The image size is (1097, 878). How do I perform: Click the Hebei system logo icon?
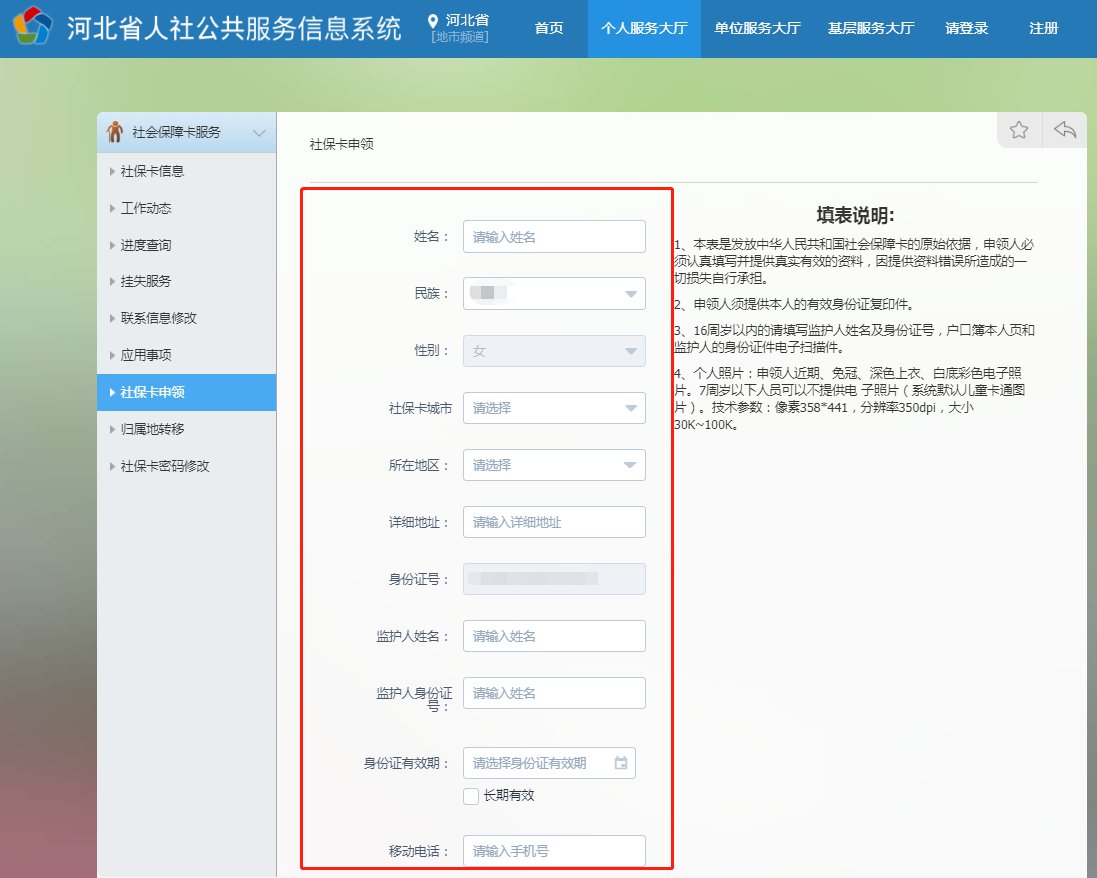point(32,27)
